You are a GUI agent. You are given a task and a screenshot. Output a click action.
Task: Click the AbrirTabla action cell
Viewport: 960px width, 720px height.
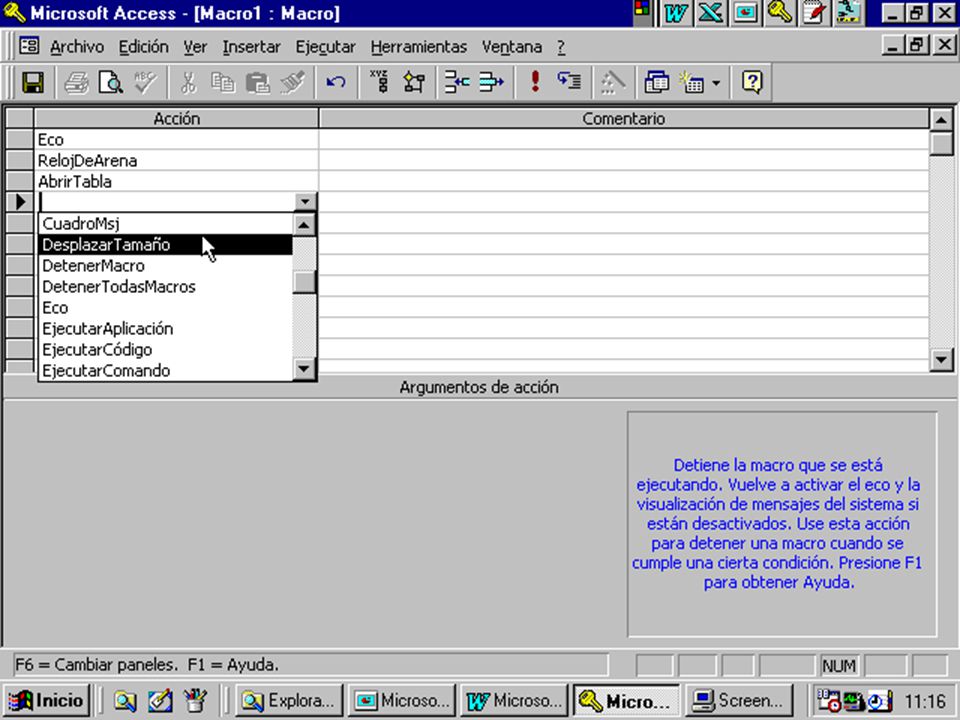(176, 181)
